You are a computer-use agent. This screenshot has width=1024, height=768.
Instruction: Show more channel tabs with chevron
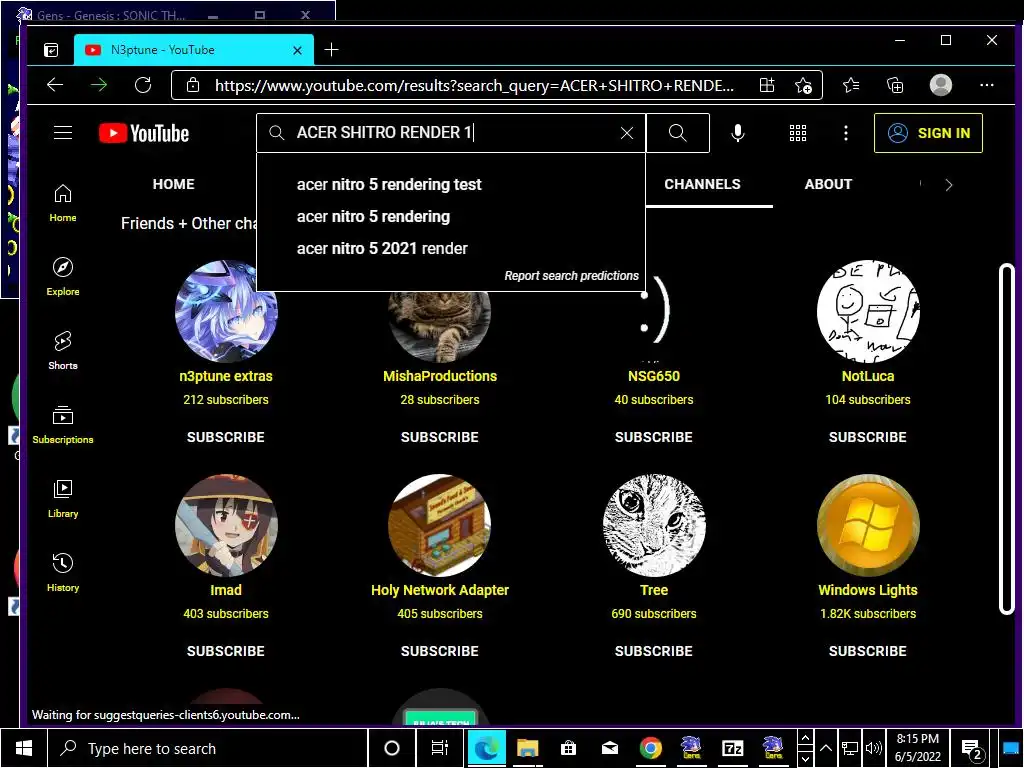coord(948,185)
